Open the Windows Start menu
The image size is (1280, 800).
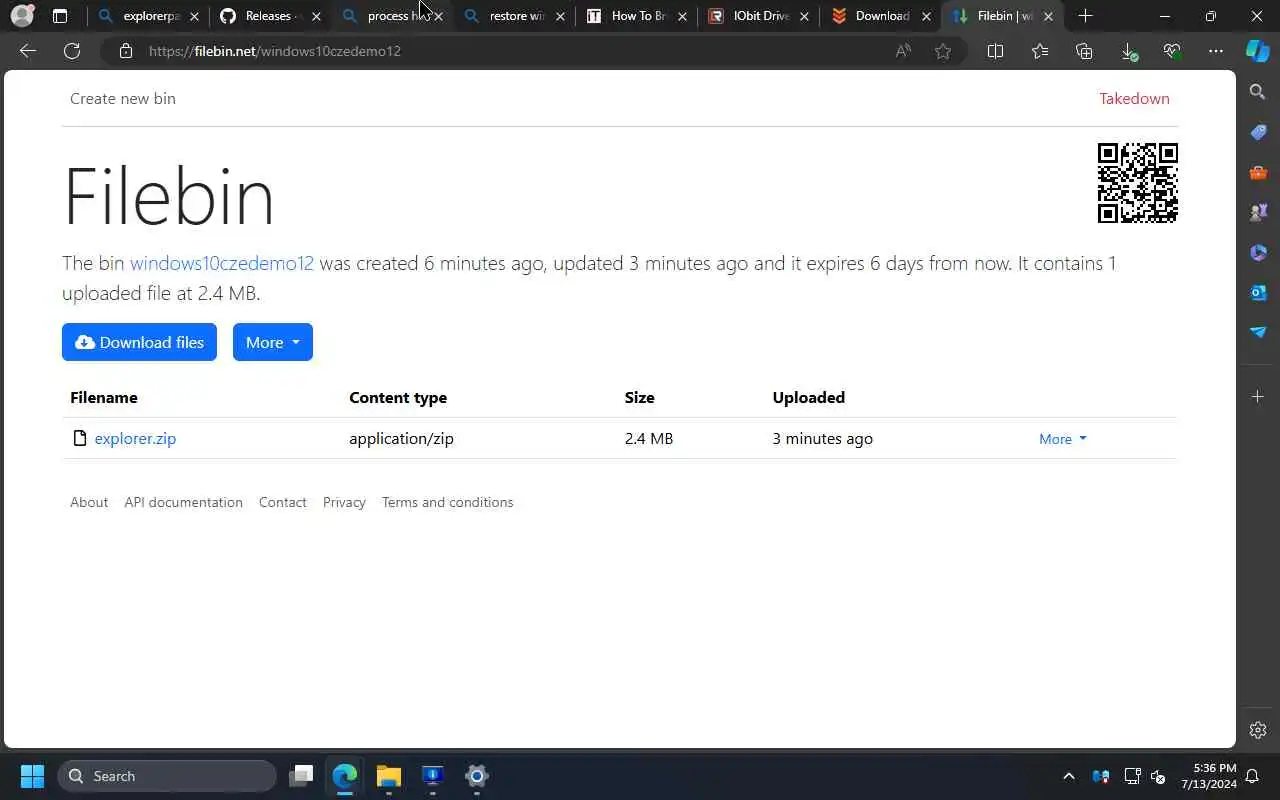(x=32, y=776)
